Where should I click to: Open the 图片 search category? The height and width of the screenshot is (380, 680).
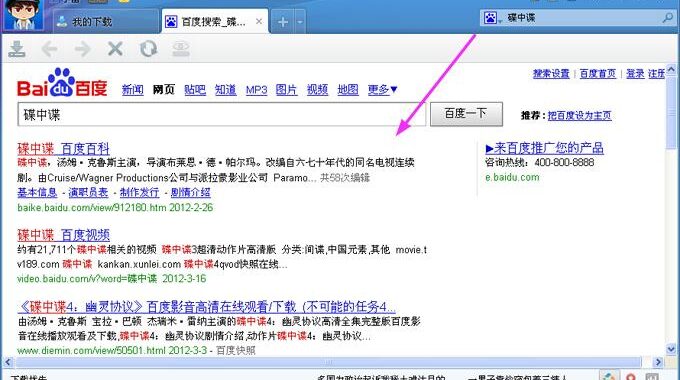[x=287, y=90]
